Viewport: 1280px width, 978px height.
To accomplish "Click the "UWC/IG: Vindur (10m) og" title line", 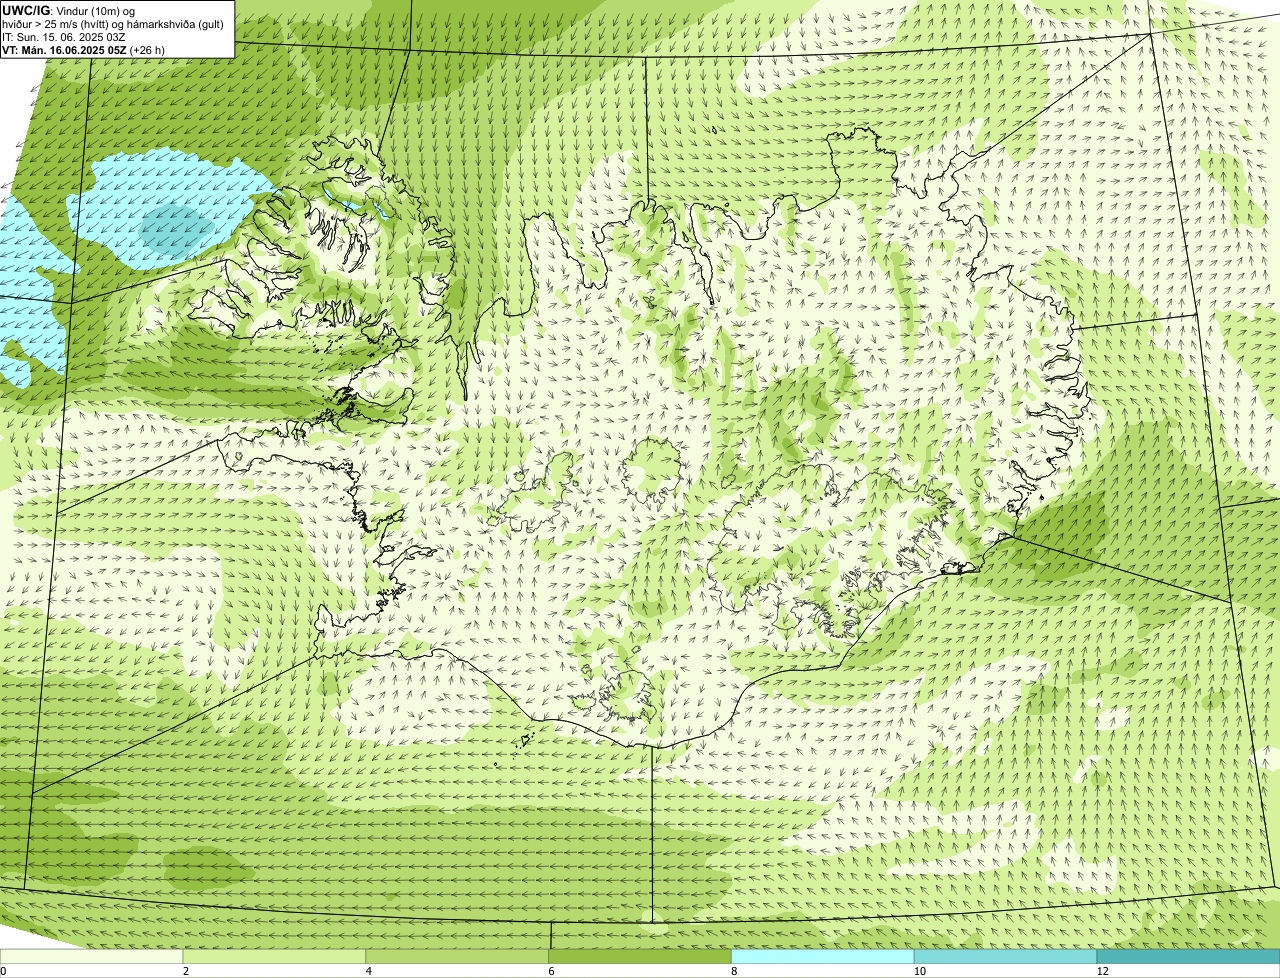I will coord(69,10).
